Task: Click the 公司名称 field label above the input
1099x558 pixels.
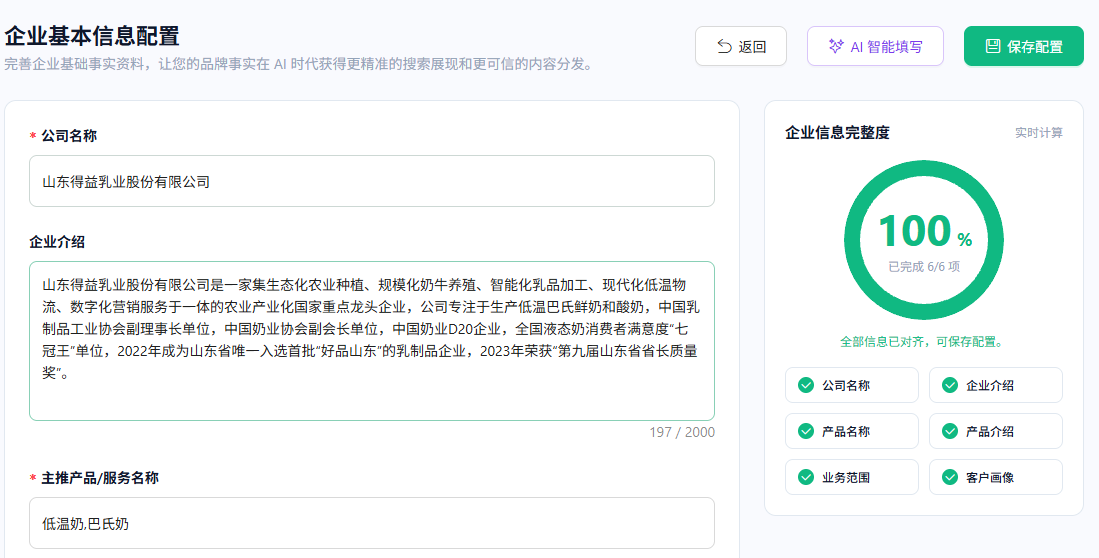Action: click(69, 136)
